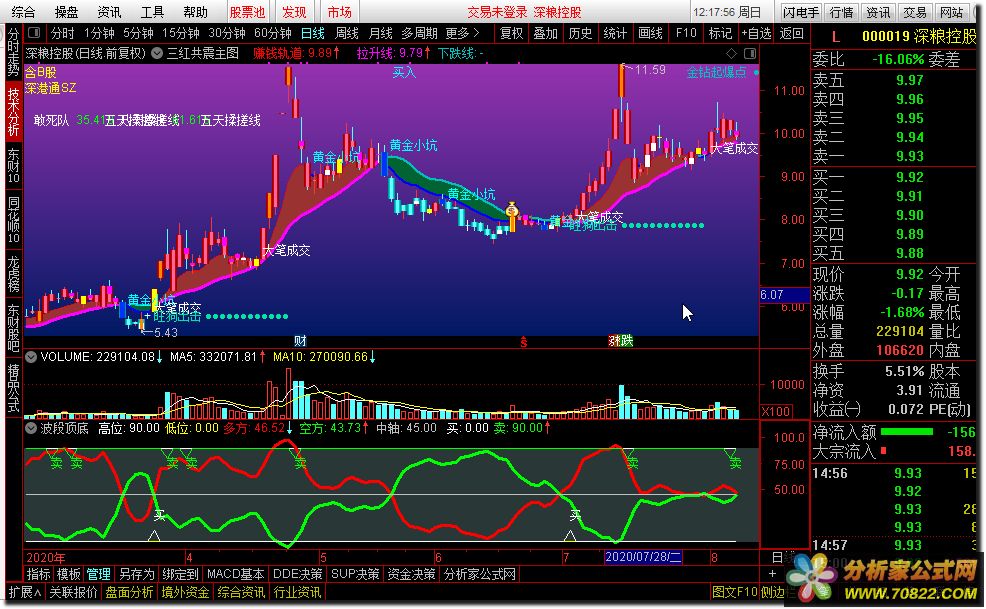The width and height of the screenshot is (986, 609).
Task: Toggle the 复权 price adjustment
Action: [511, 33]
